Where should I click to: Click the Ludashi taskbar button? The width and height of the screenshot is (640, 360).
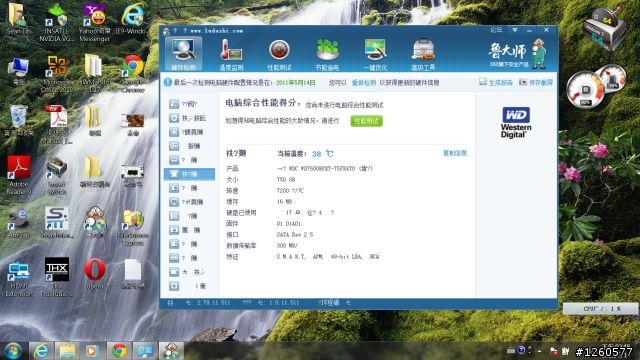(171, 351)
